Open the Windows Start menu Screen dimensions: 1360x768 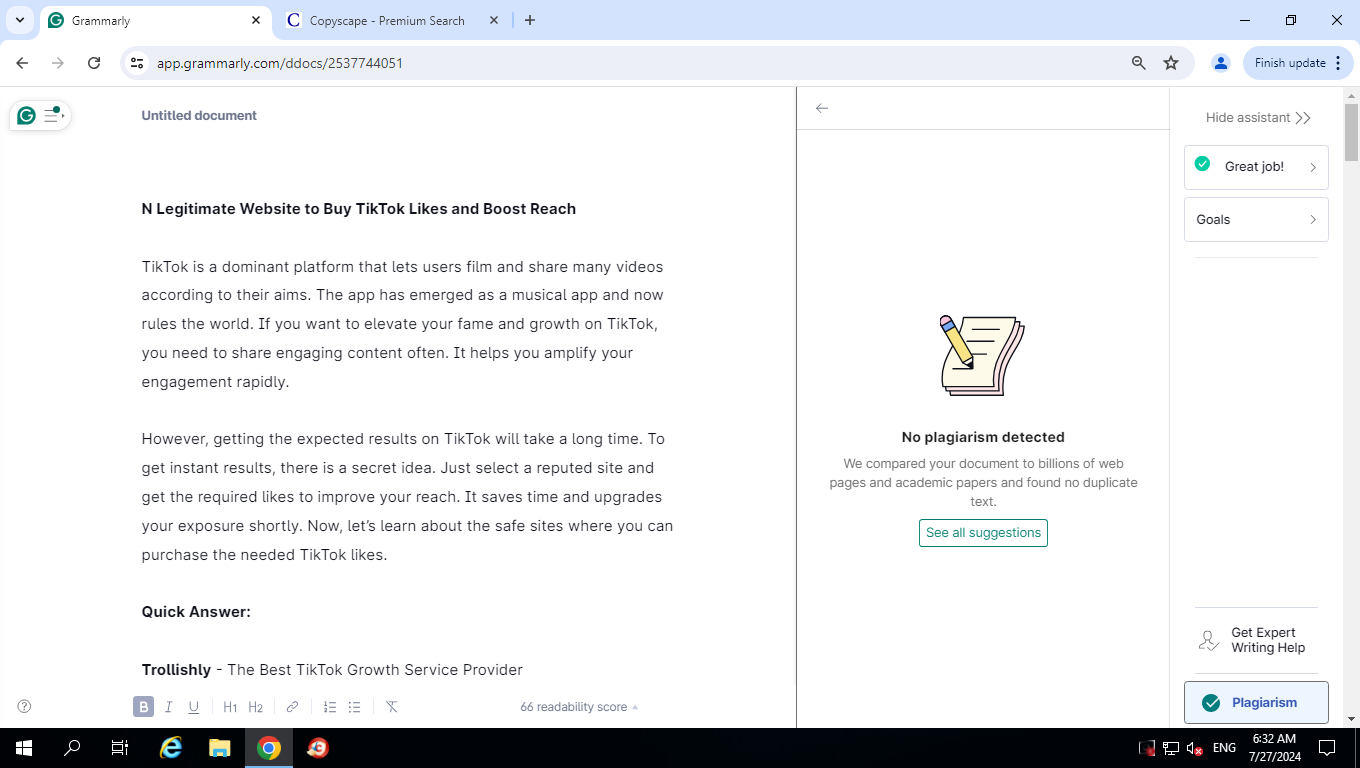pyautogui.click(x=23, y=748)
